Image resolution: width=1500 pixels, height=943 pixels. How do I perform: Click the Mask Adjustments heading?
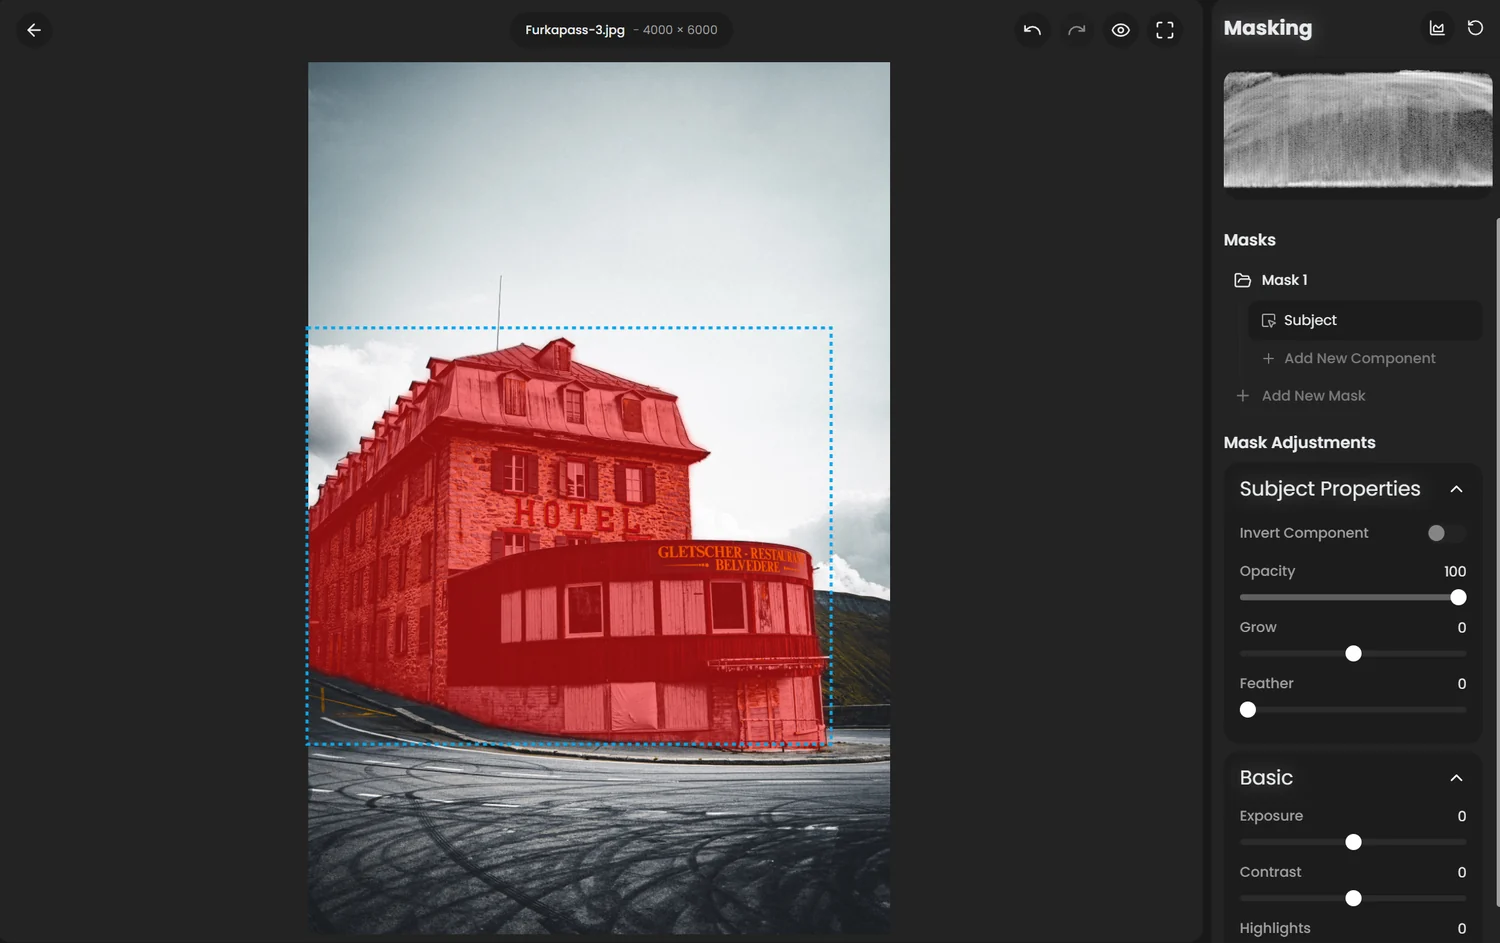pos(1300,442)
